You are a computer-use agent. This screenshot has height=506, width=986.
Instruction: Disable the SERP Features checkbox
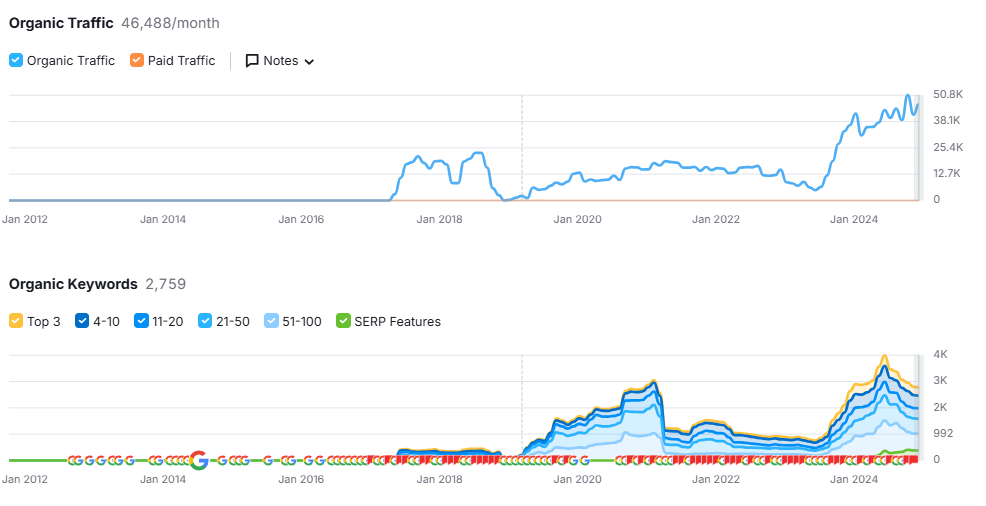click(344, 321)
